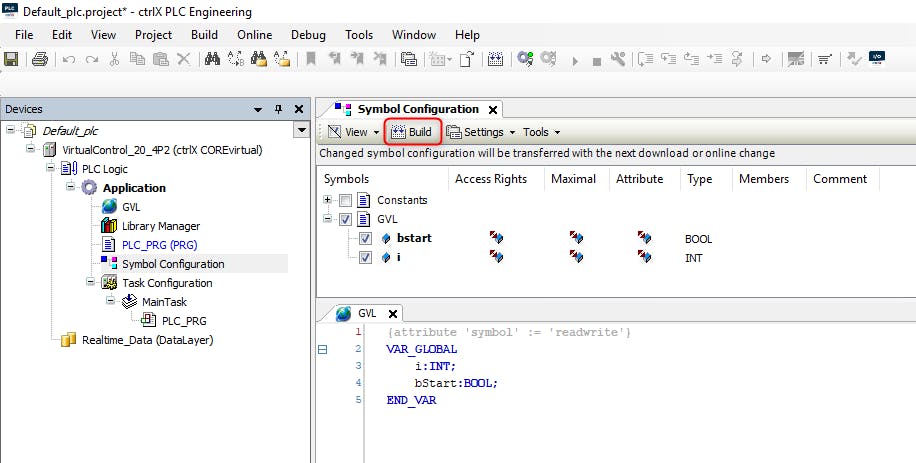
Task: Collapse the VirtualControl_20_4P2 device node
Action: pos(30,149)
